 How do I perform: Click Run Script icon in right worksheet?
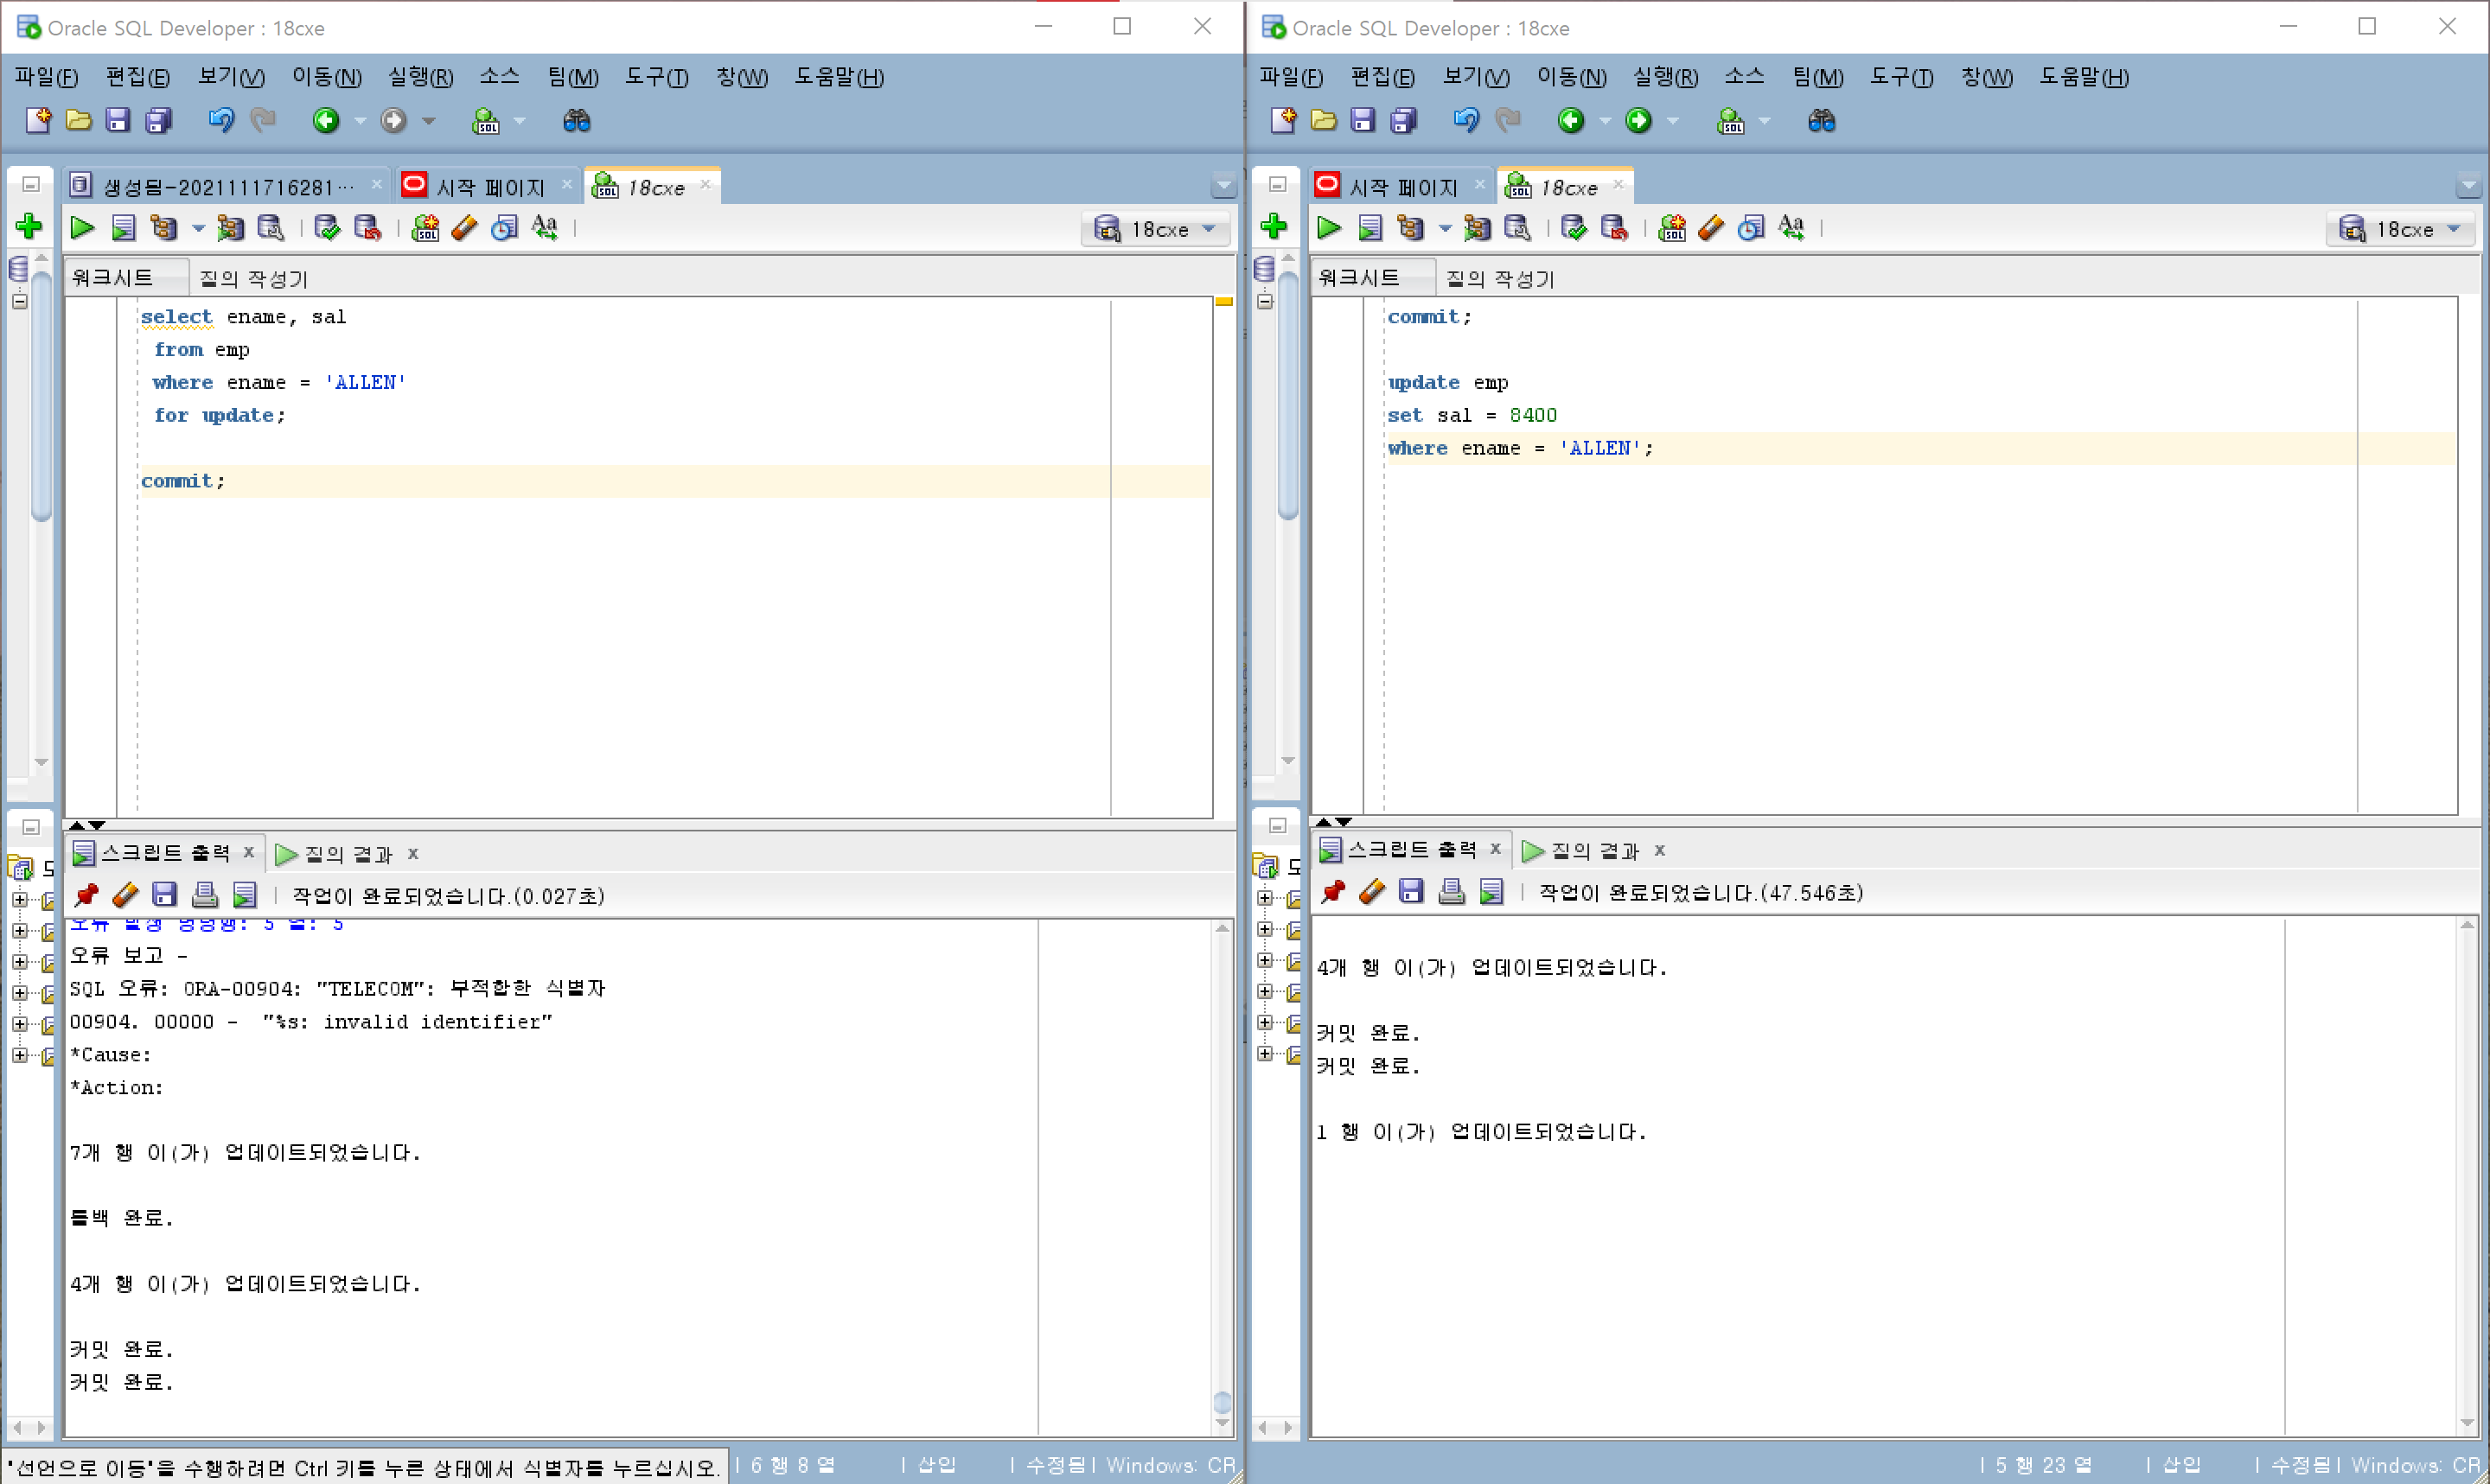point(1370,228)
